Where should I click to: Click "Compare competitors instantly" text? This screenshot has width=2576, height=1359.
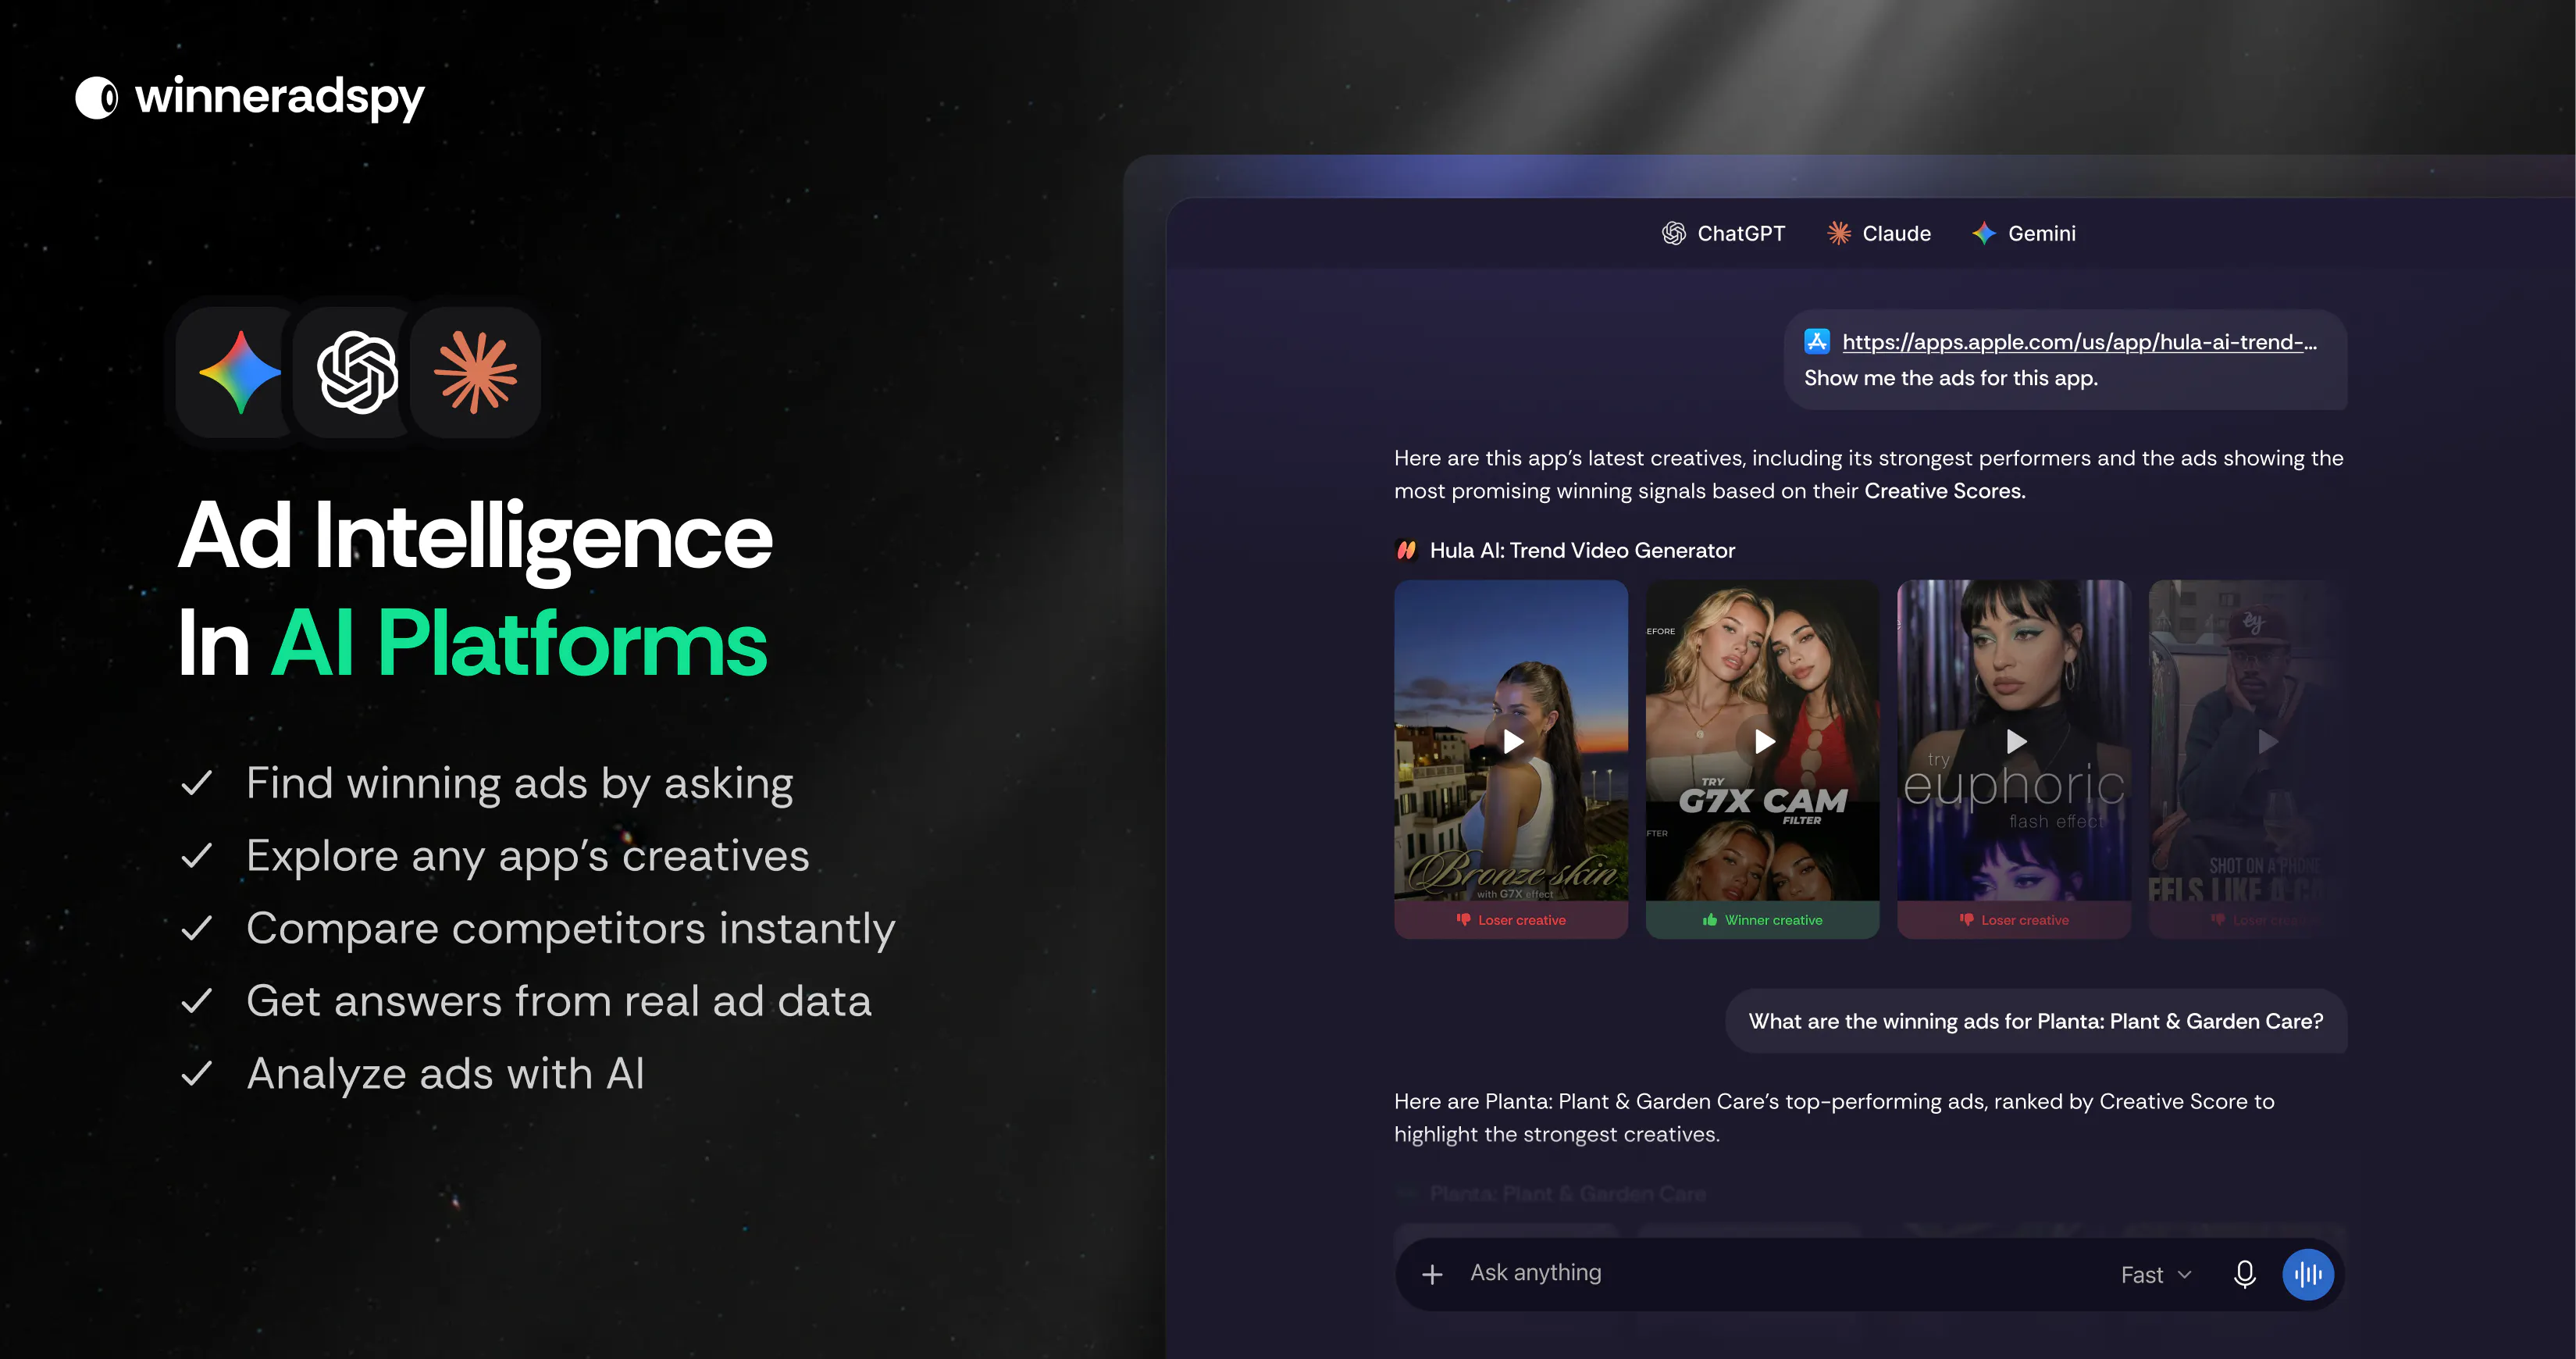point(570,929)
